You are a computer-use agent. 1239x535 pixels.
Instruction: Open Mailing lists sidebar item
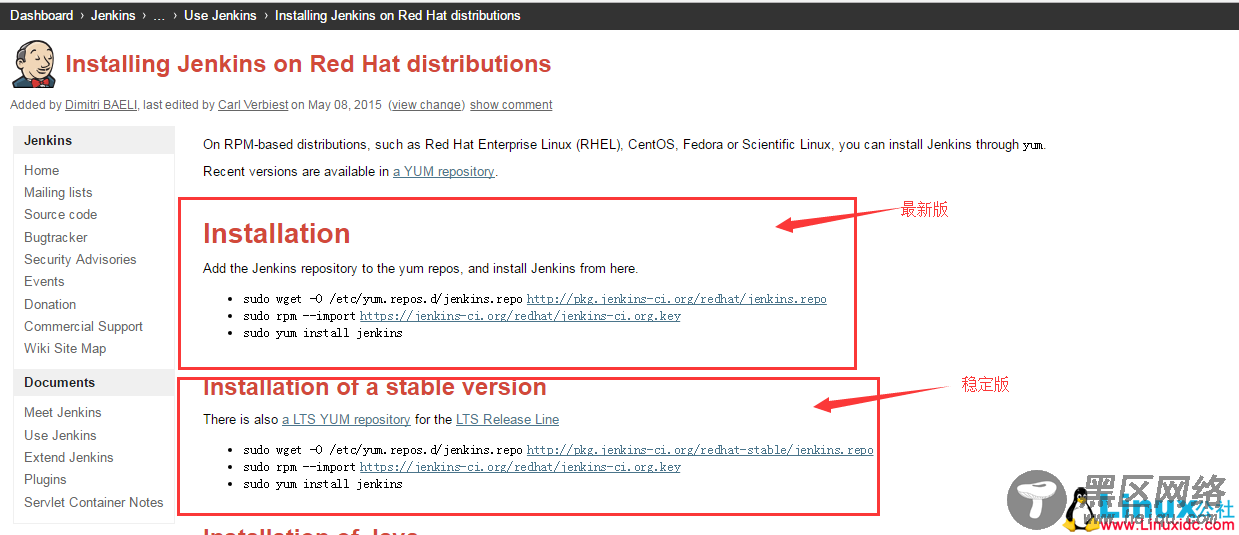[58, 192]
